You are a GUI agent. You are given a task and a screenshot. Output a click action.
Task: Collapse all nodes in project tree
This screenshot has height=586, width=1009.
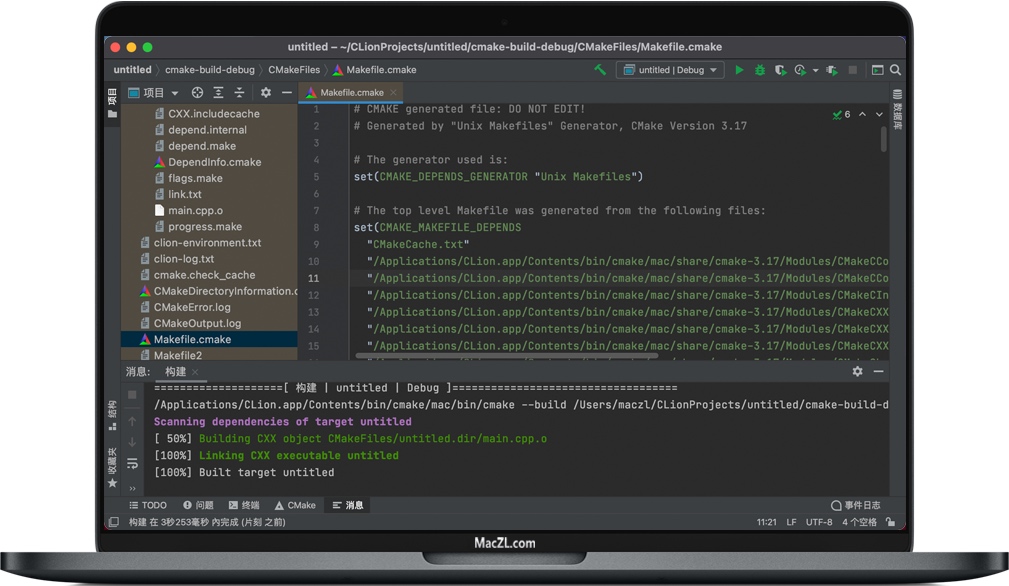(x=240, y=92)
